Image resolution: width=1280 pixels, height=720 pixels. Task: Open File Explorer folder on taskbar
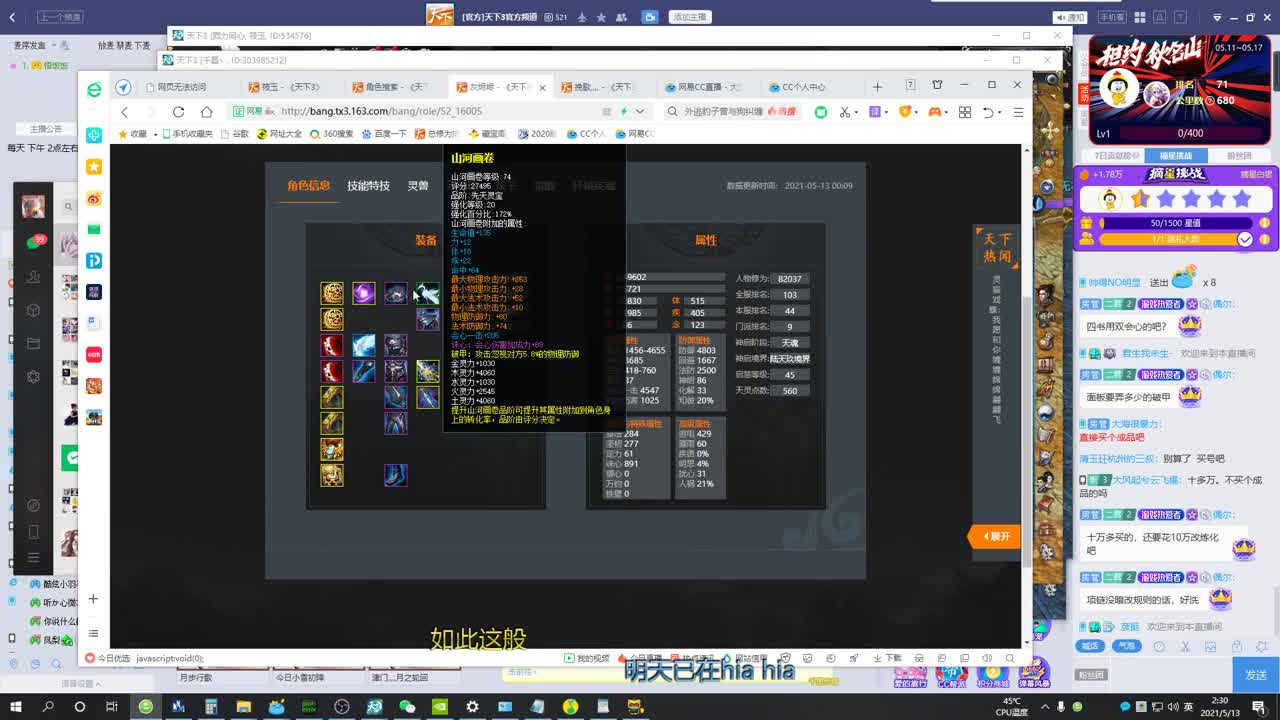pyautogui.click(x=243, y=706)
